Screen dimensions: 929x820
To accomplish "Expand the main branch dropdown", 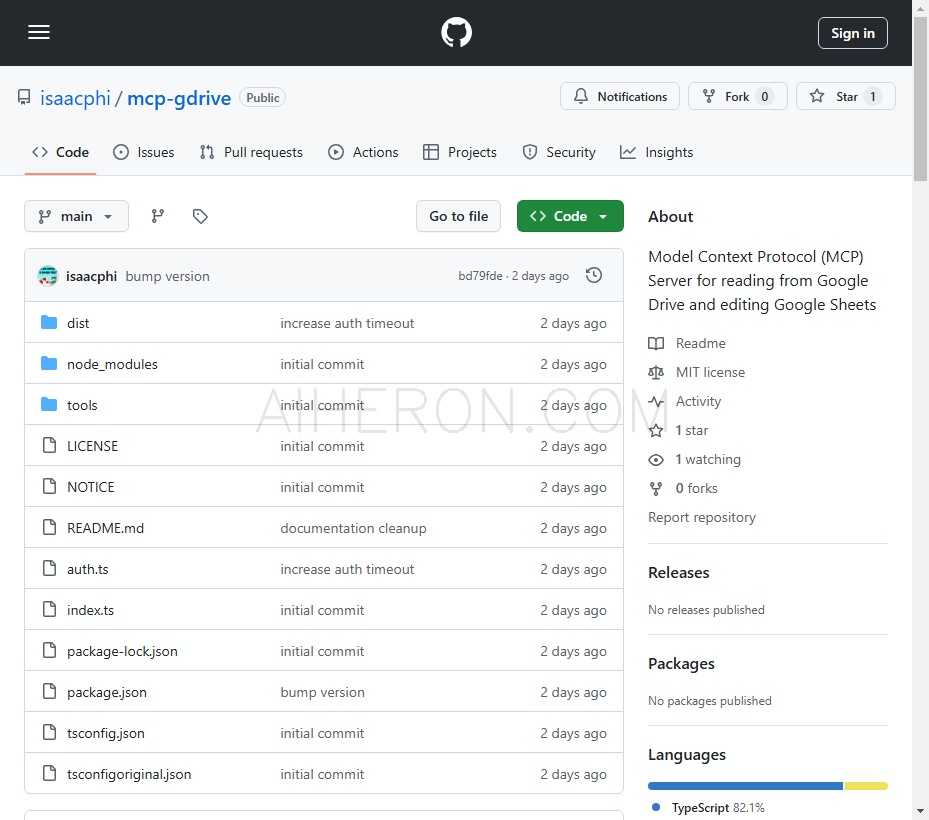I will coord(76,216).
